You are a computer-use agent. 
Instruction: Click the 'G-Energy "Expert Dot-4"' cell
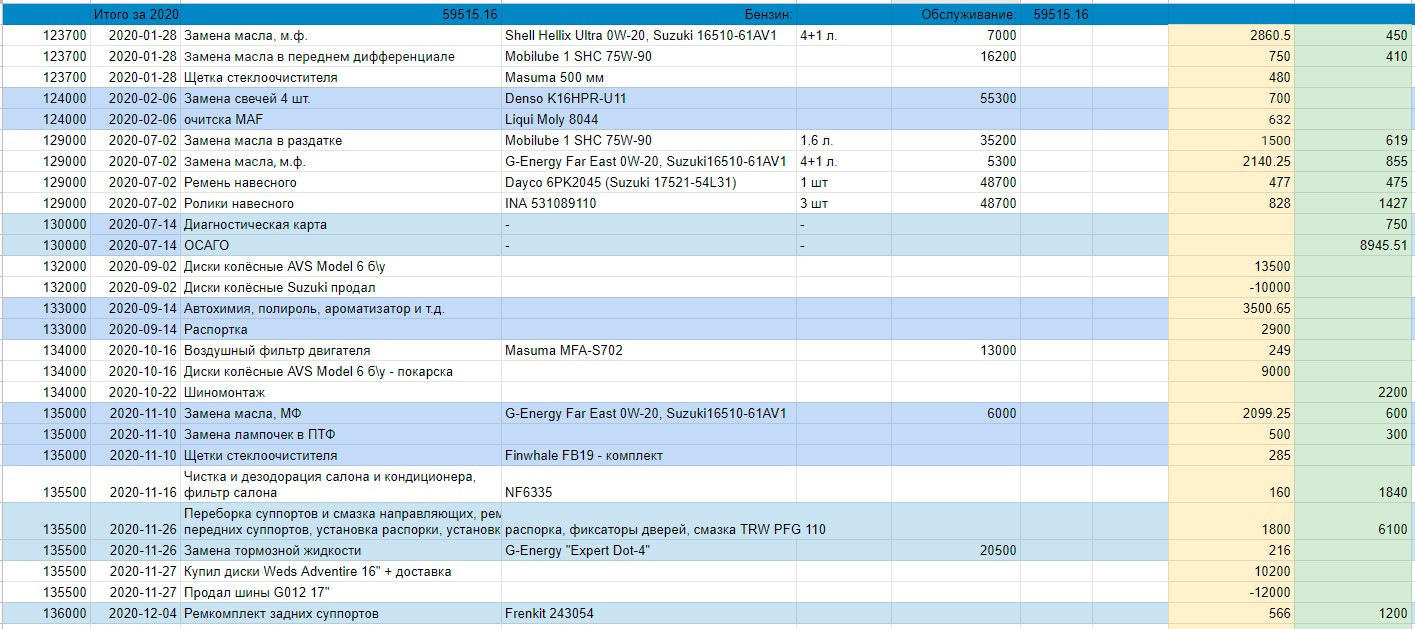(648, 551)
